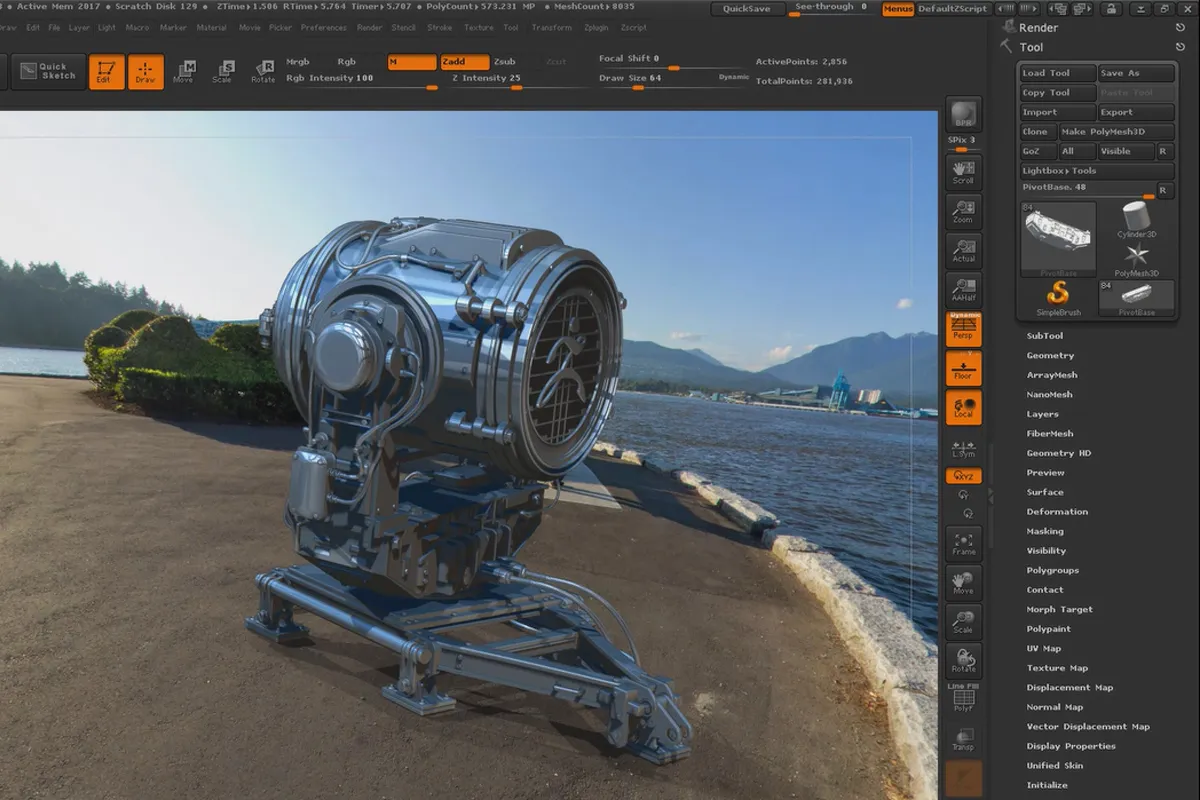The width and height of the screenshot is (1200, 800).
Task: Click the Rotate view icon in right shelf
Action: (964, 660)
